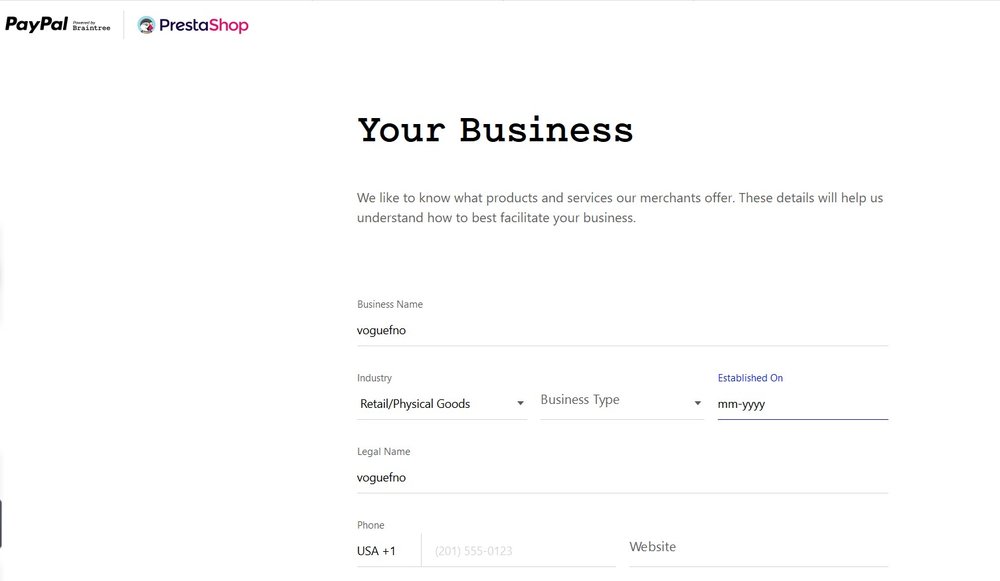The height and width of the screenshot is (581, 1000).
Task: Click the Established On field label
Action: pos(750,378)
